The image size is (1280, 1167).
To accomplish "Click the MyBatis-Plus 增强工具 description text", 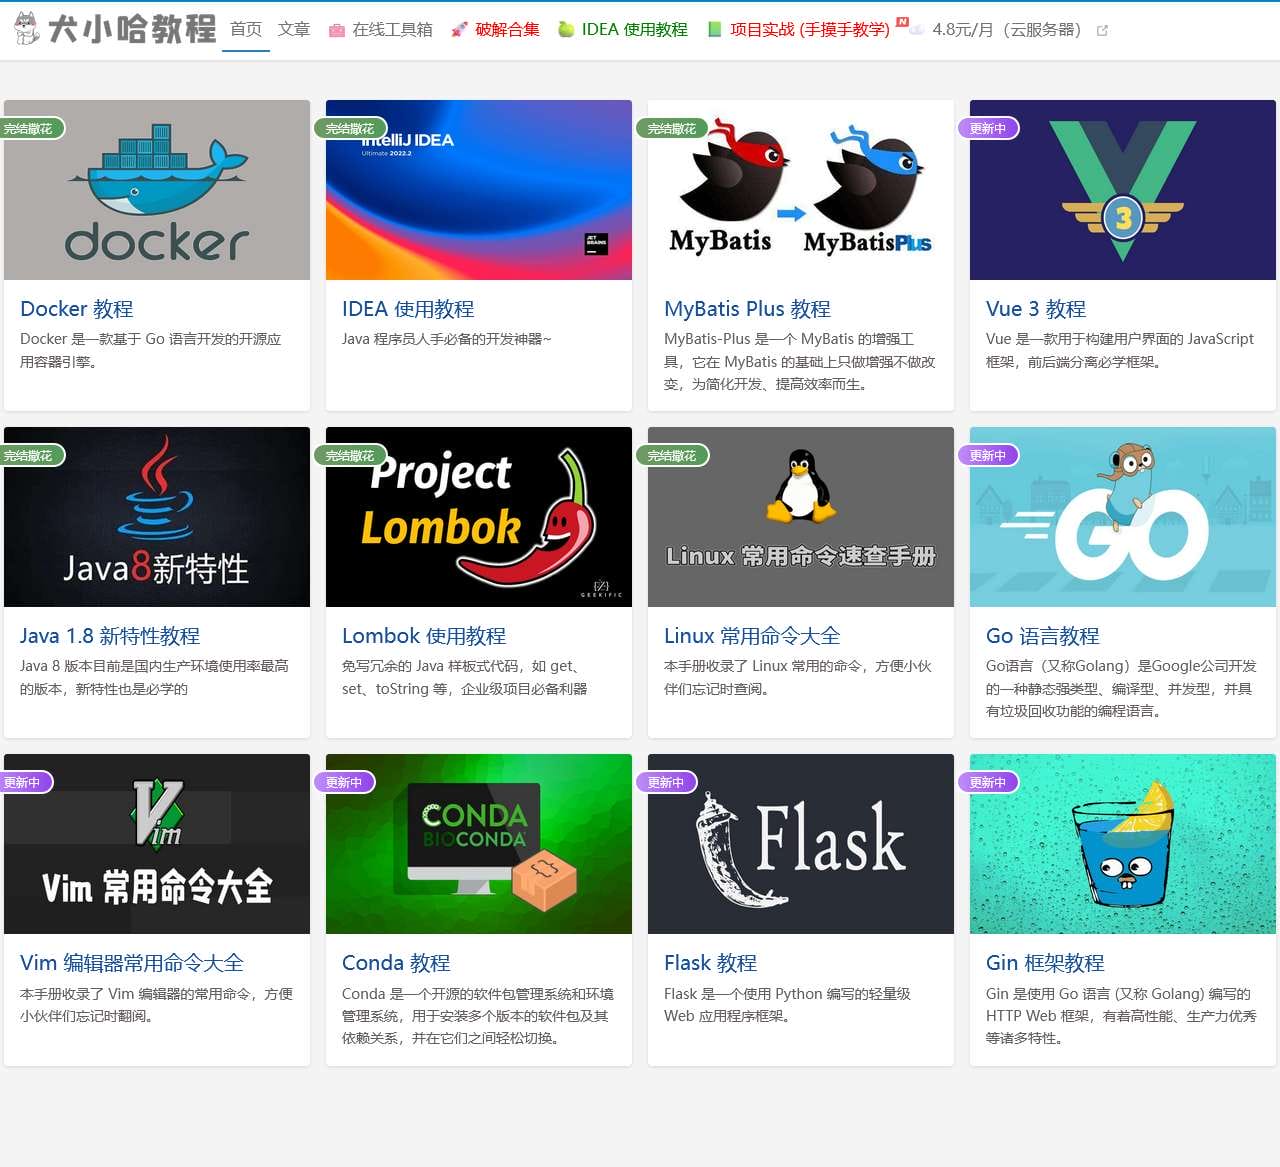I will click(800, 361).
